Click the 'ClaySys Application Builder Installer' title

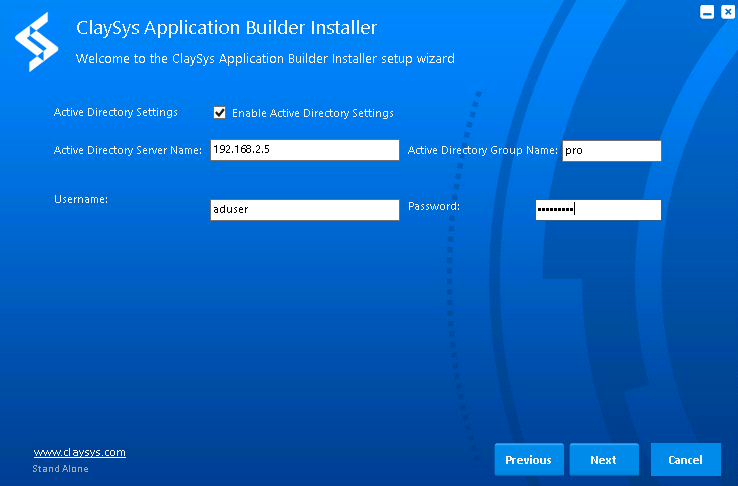pyautogui.click(x=226, y=28)
